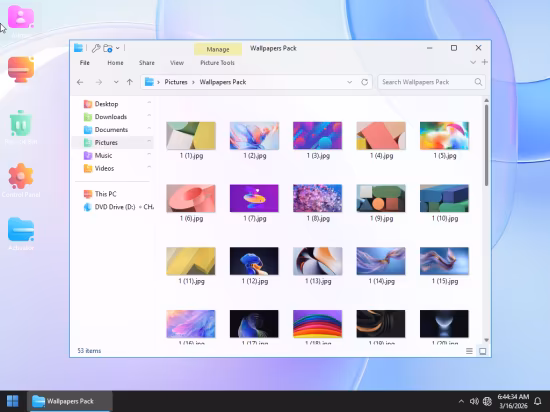Click Wallpapers Pack in the address breadcrumb
This screenshot has height=412, width=550.
[223, 82]
